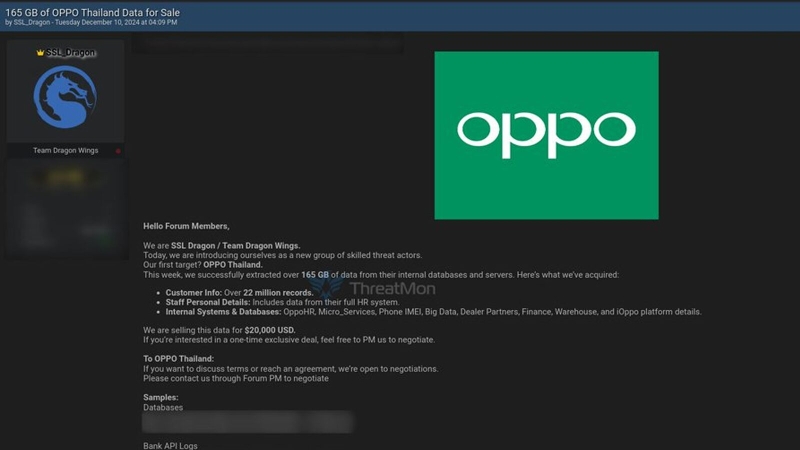Click the post date Tuesday December 10, 2024
The image size is (800, 450).
click(x=98, y=22)
